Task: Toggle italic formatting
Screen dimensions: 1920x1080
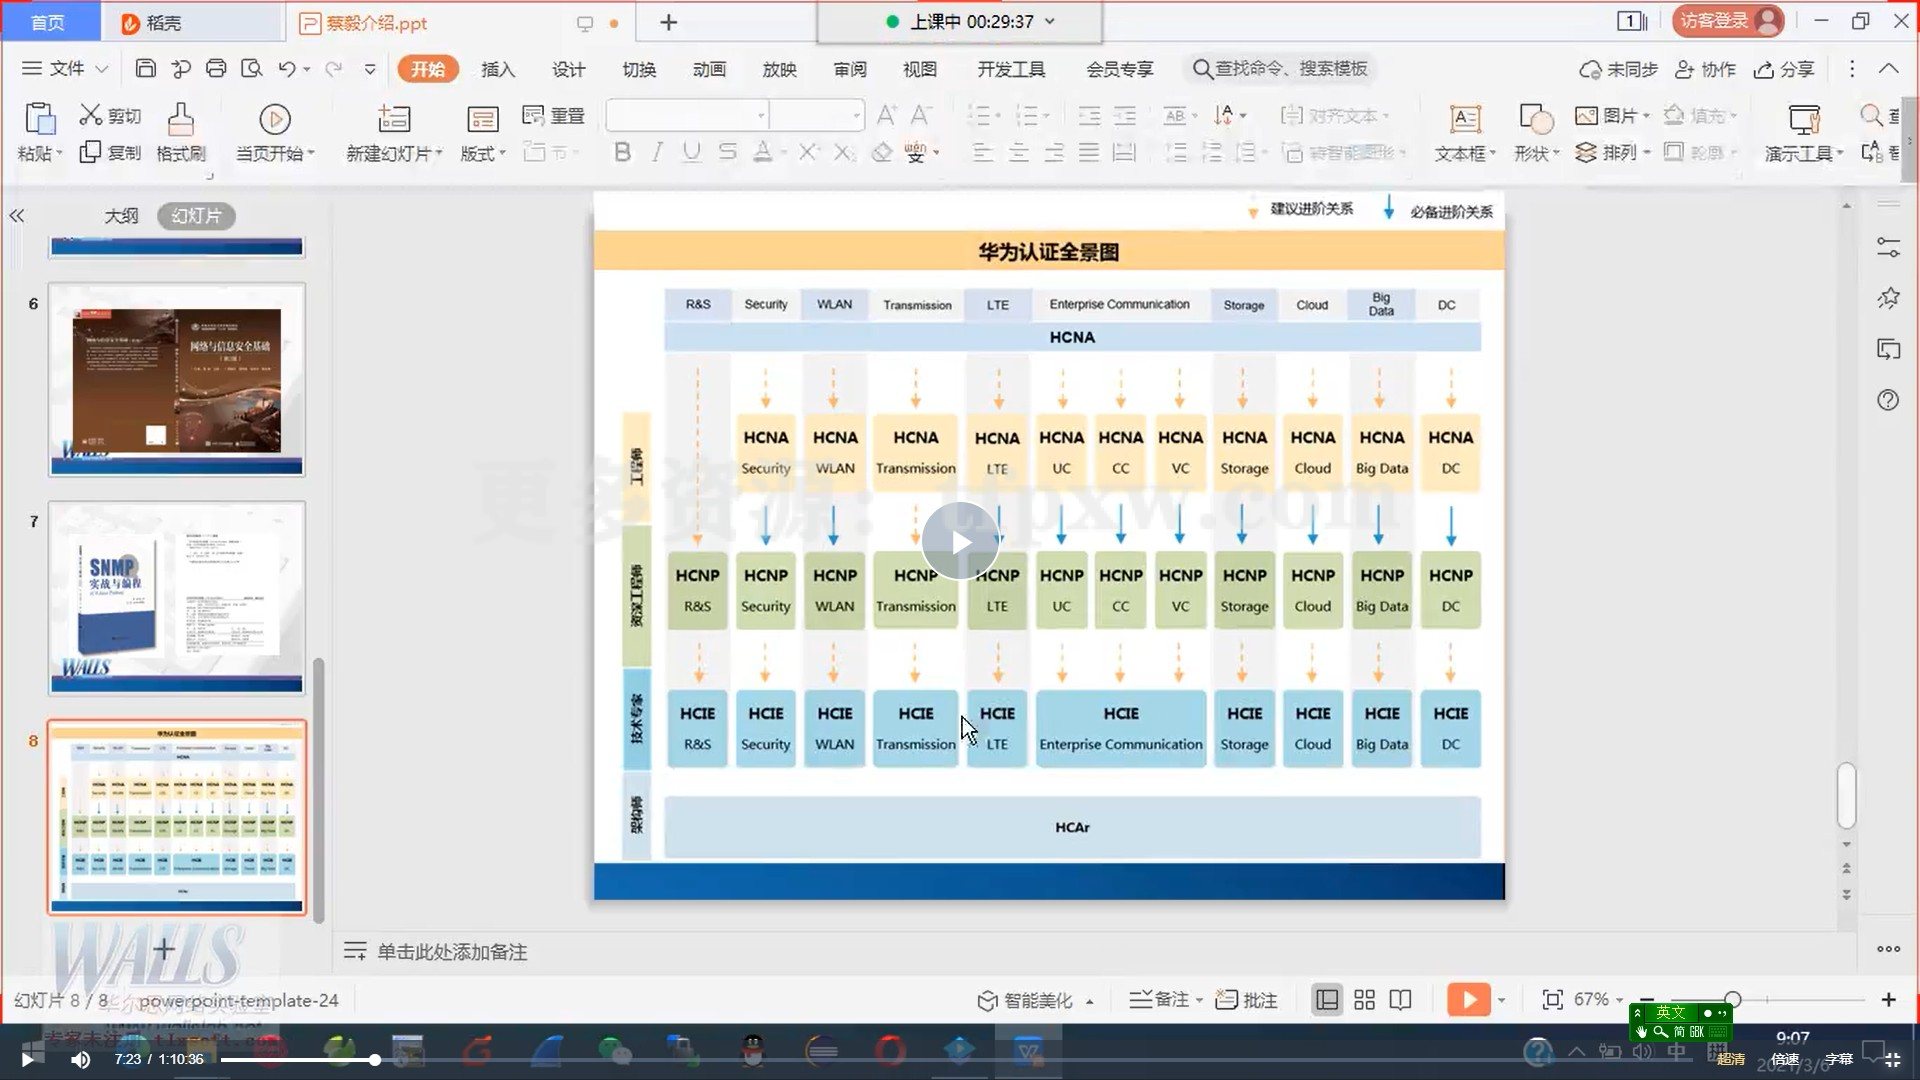Action: pos(657,151)
